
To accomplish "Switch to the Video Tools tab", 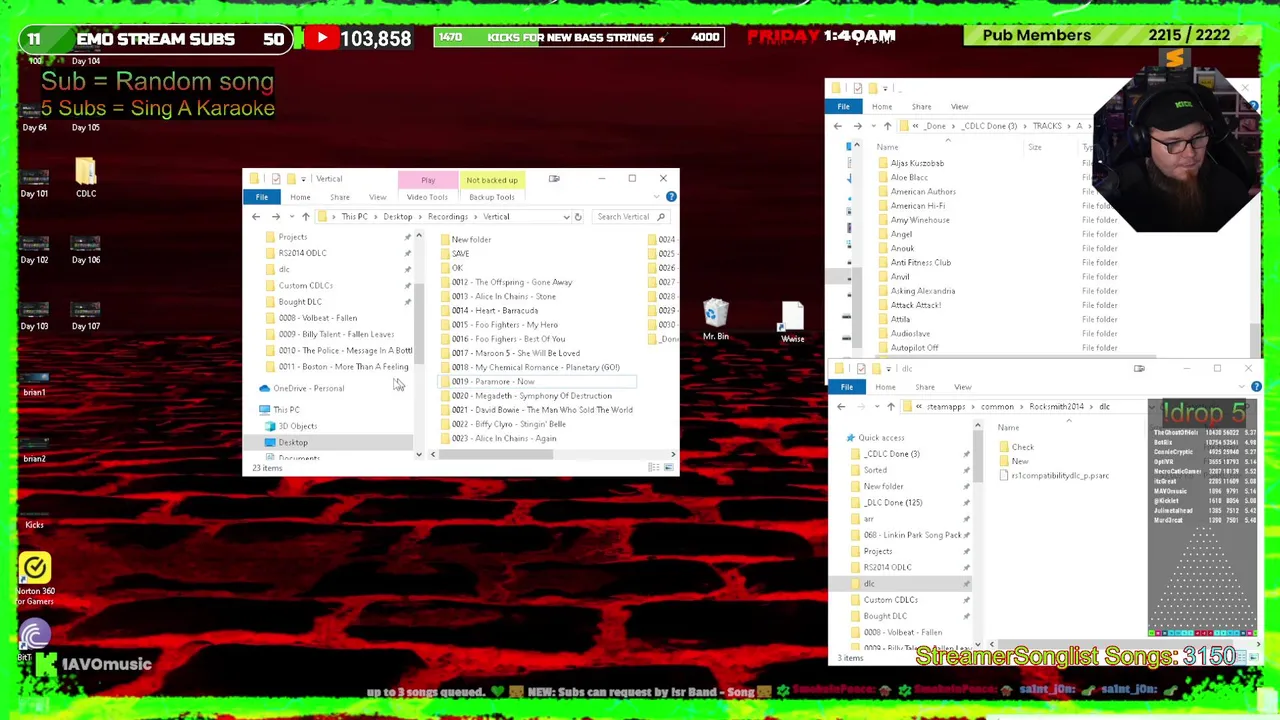I will click(x=427, y=197).
